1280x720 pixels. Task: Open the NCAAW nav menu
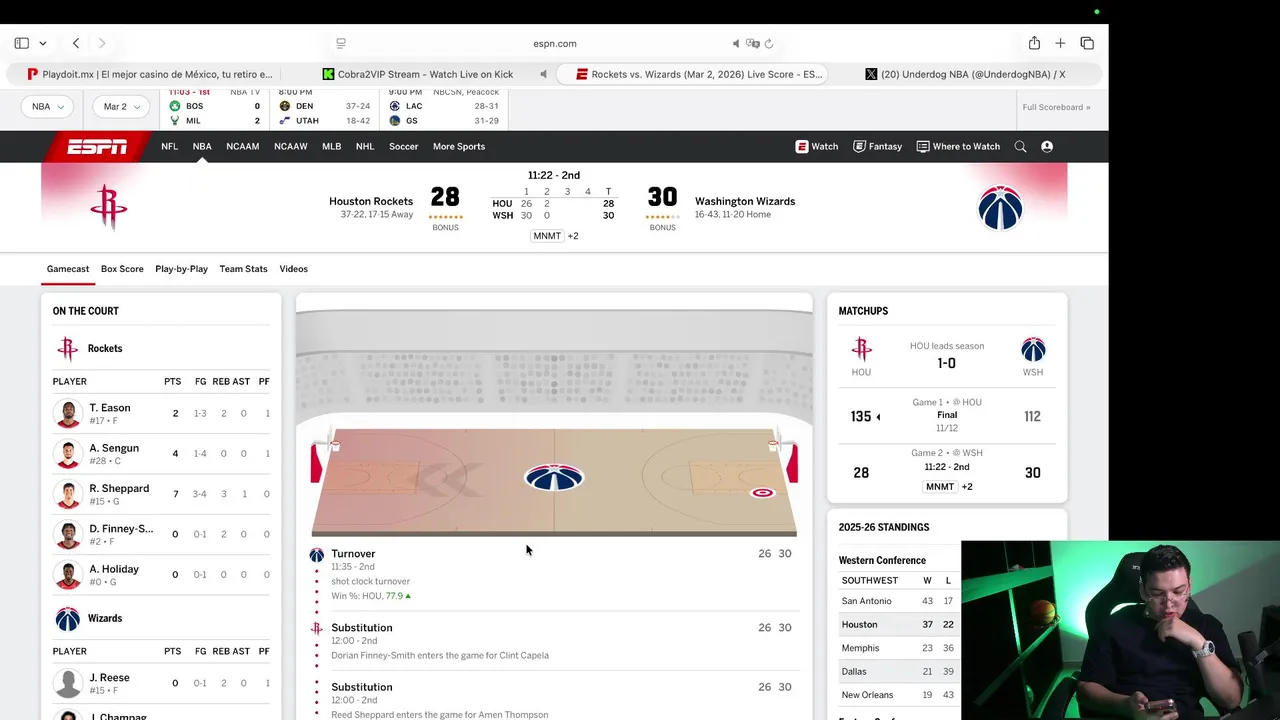point(291,146)
